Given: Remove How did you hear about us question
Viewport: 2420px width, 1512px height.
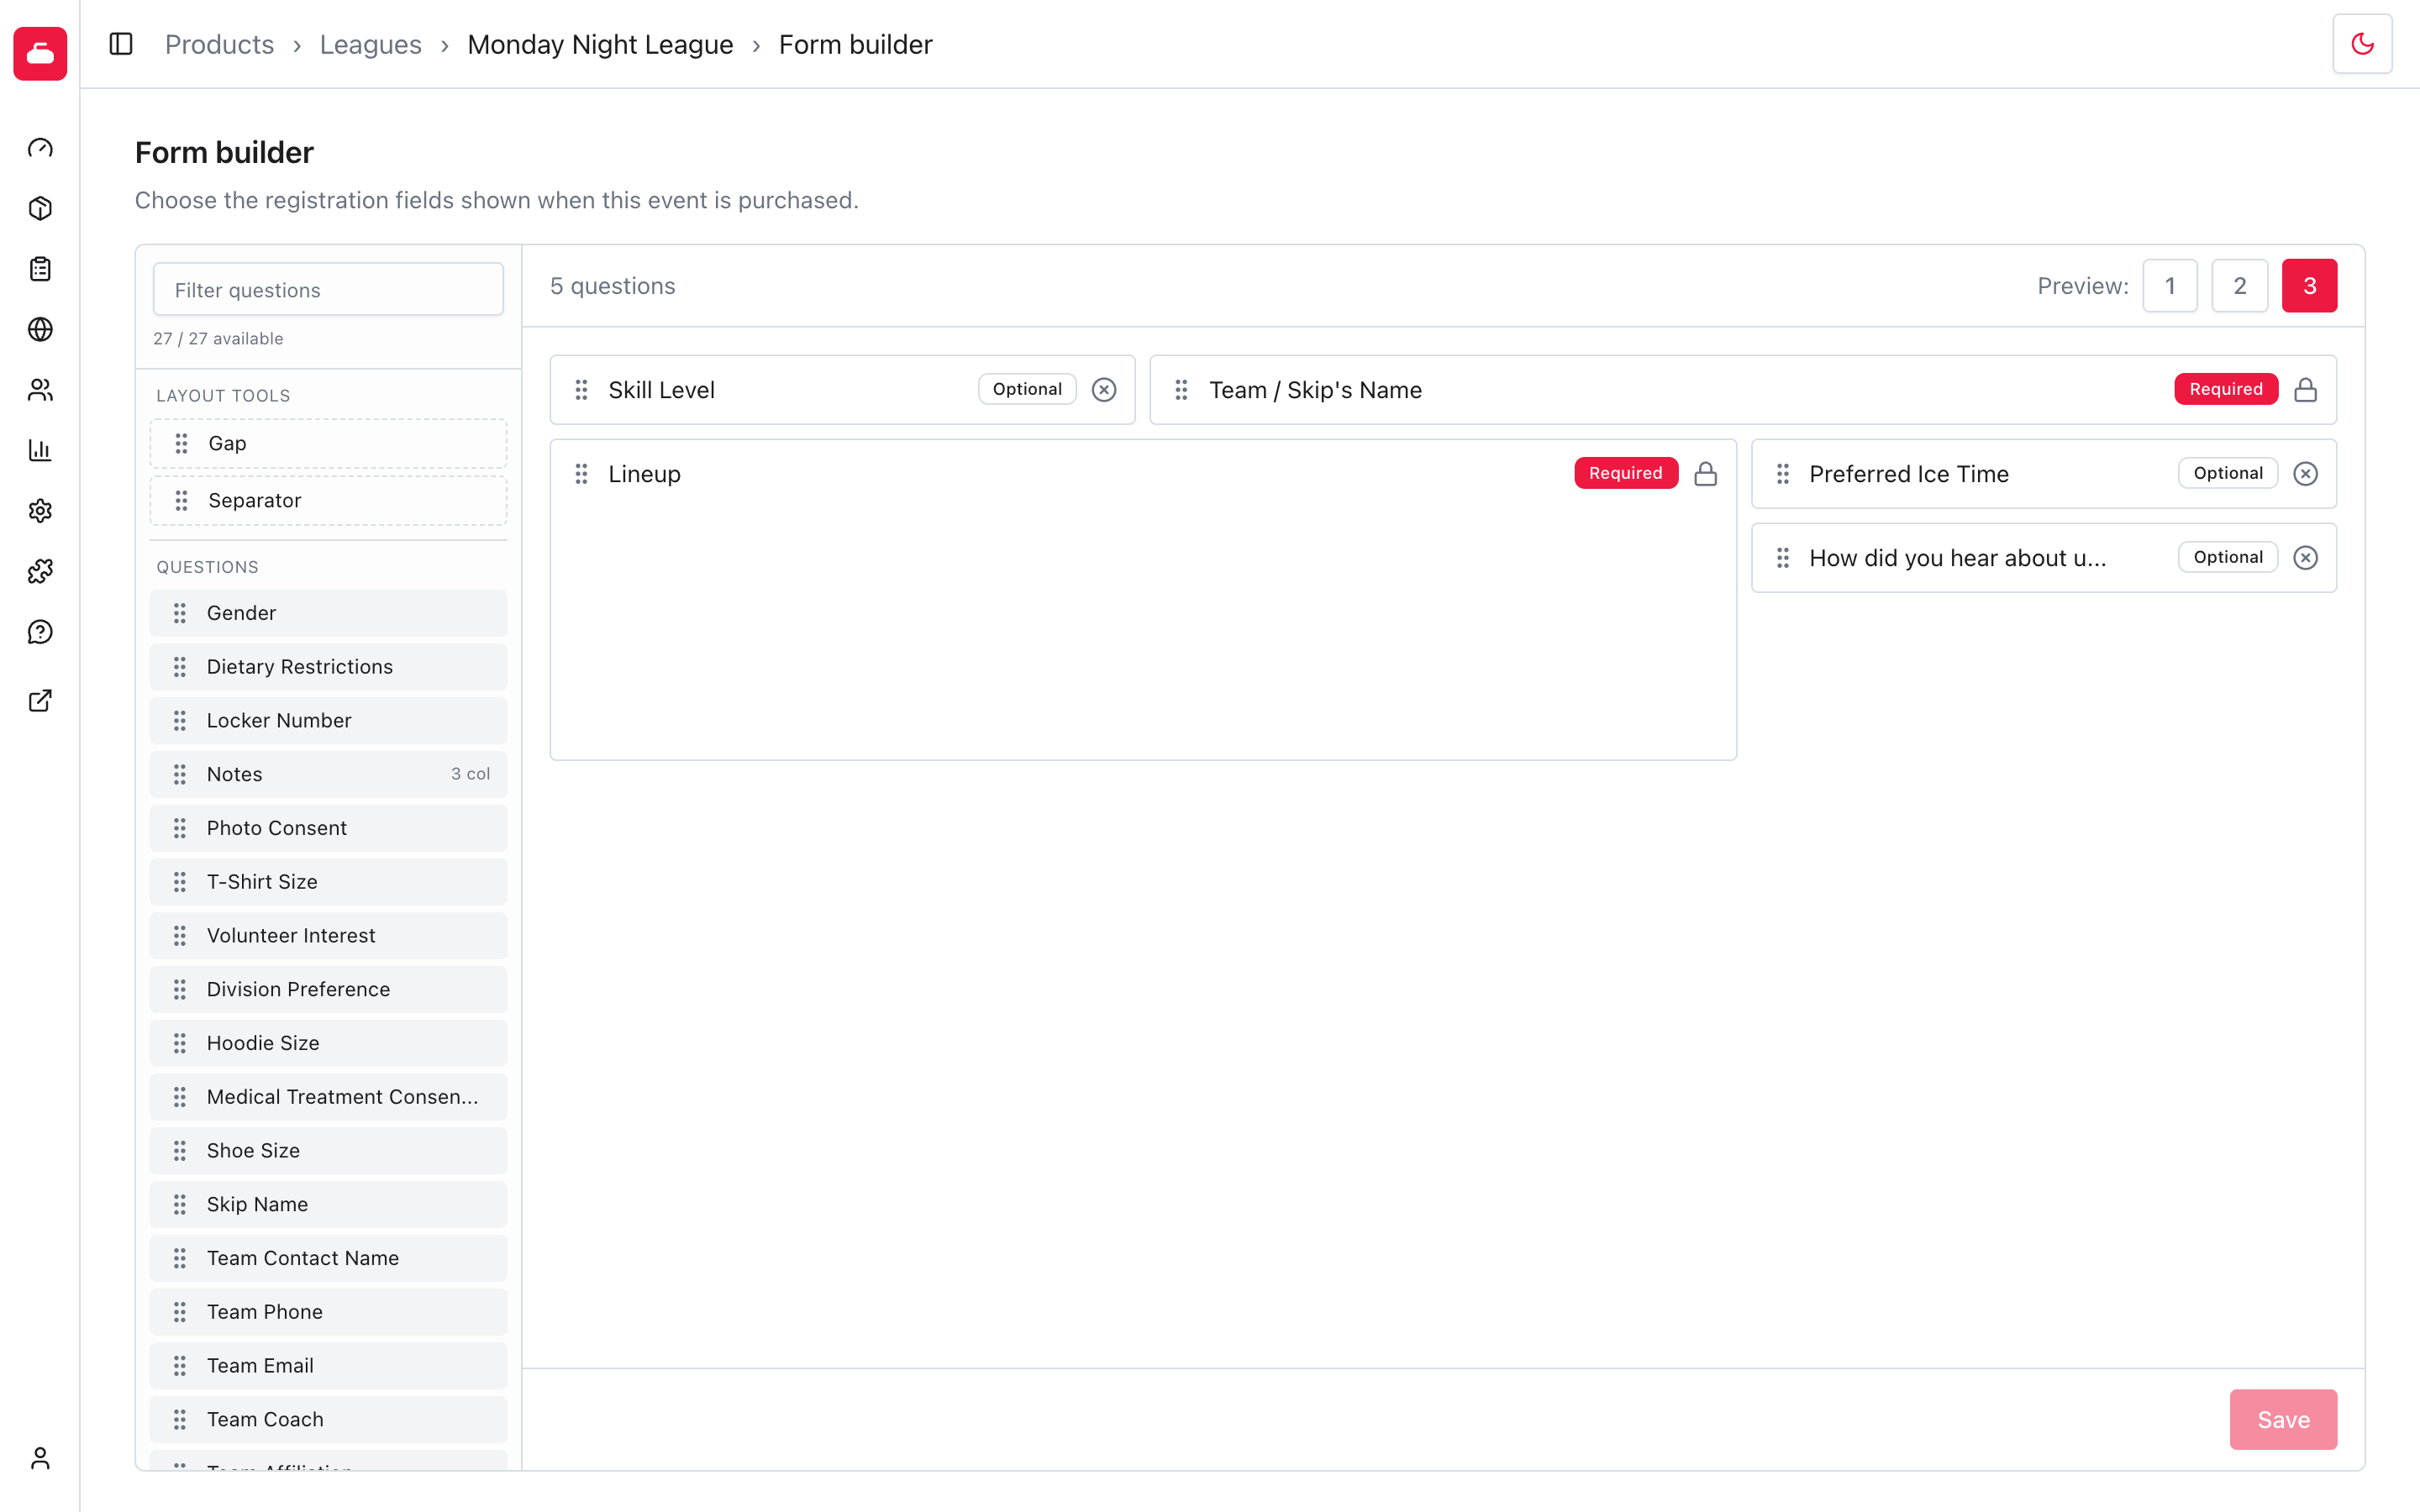Looking at the screenshot, I should tap(2305, 558).
